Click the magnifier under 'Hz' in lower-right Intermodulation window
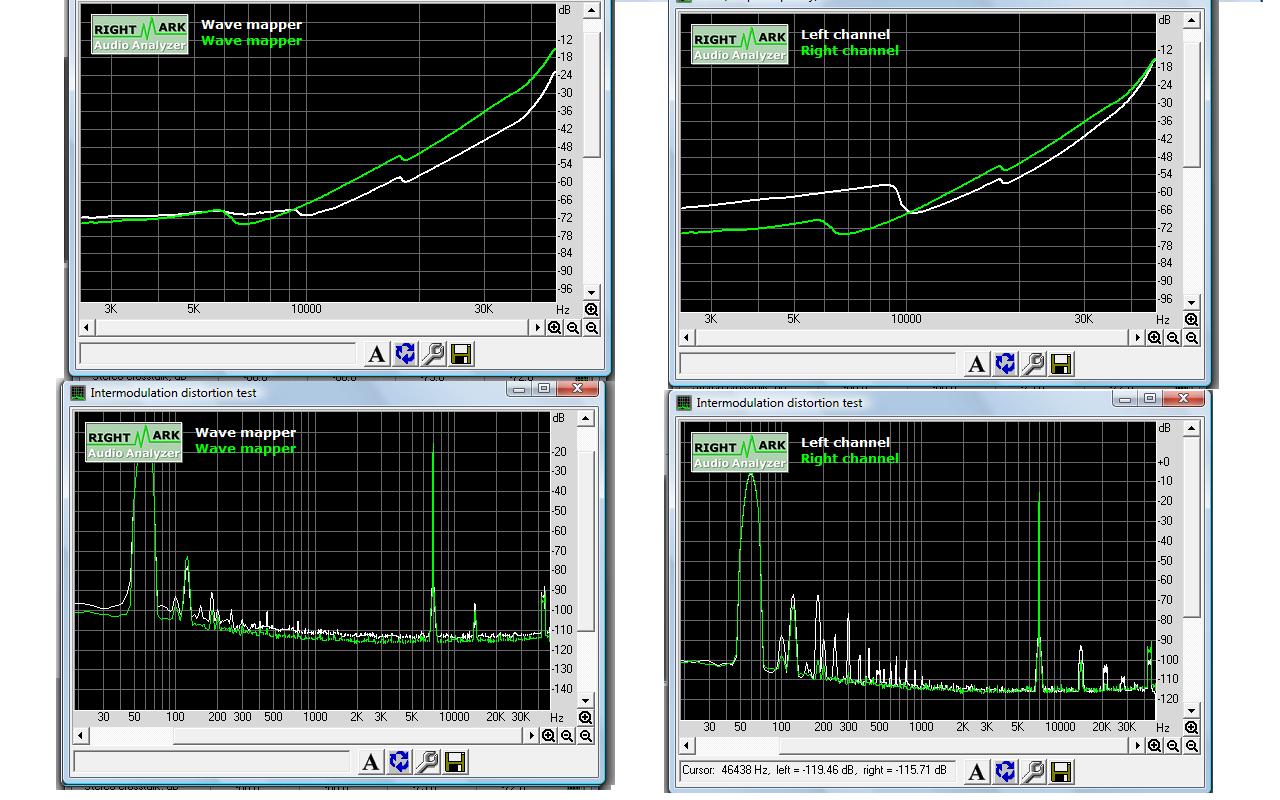This screenshot has width=1280, height=800. [1192, 728]
